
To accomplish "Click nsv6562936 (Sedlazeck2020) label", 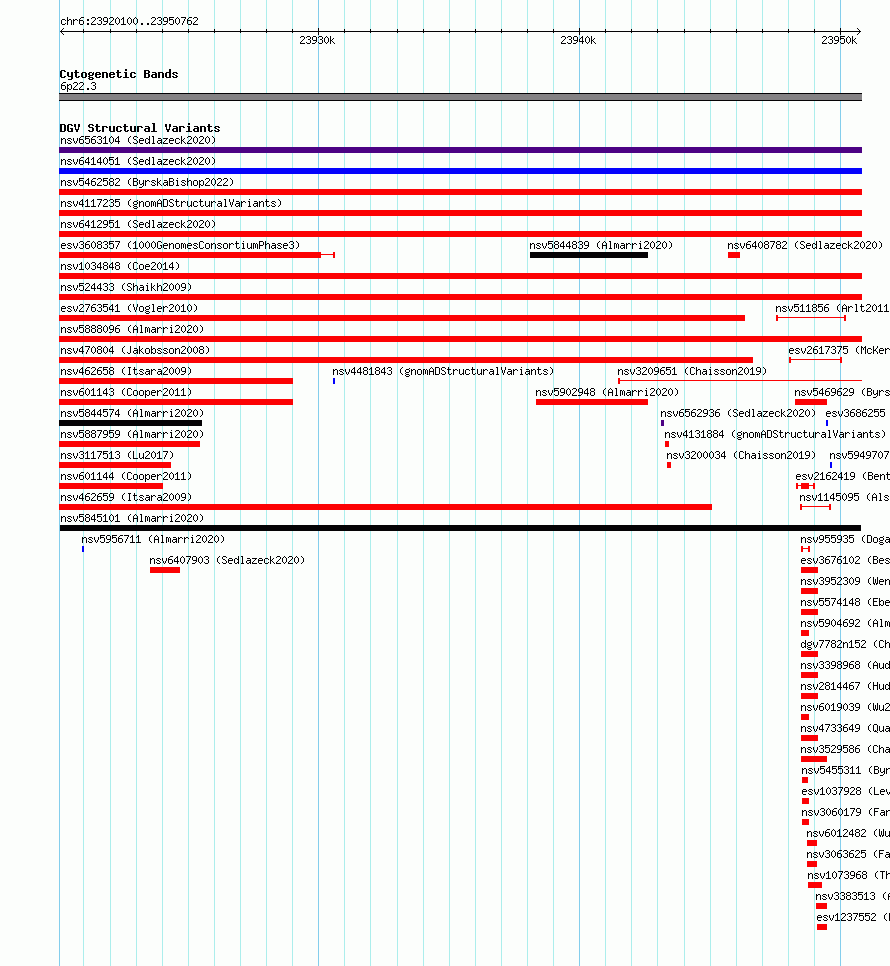I will pos(738,413).
